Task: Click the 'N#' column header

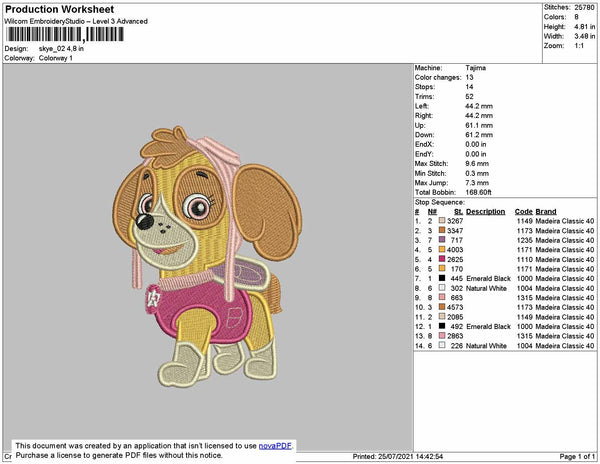Action: 432,212
